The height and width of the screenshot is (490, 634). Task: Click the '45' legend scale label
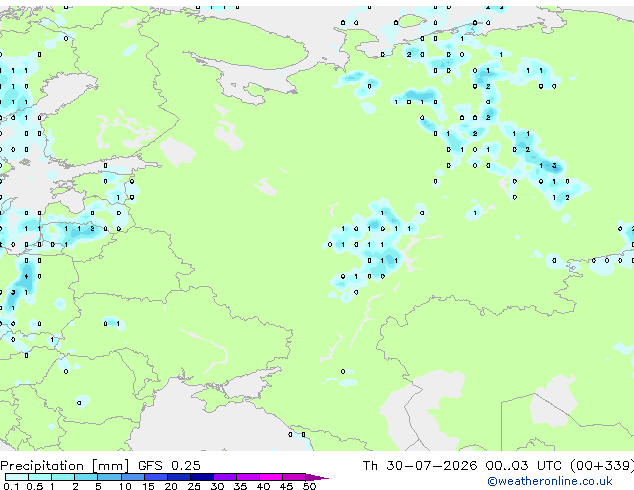click(286, 486)
